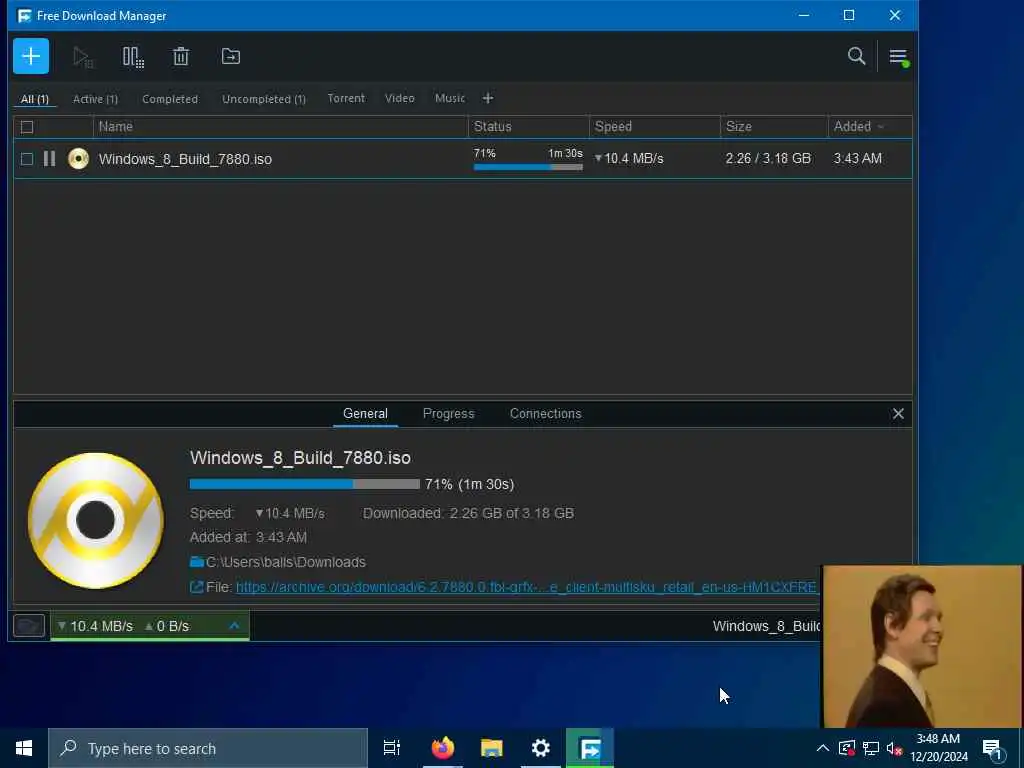Click the blue Add download plus button

pos(31,56)
